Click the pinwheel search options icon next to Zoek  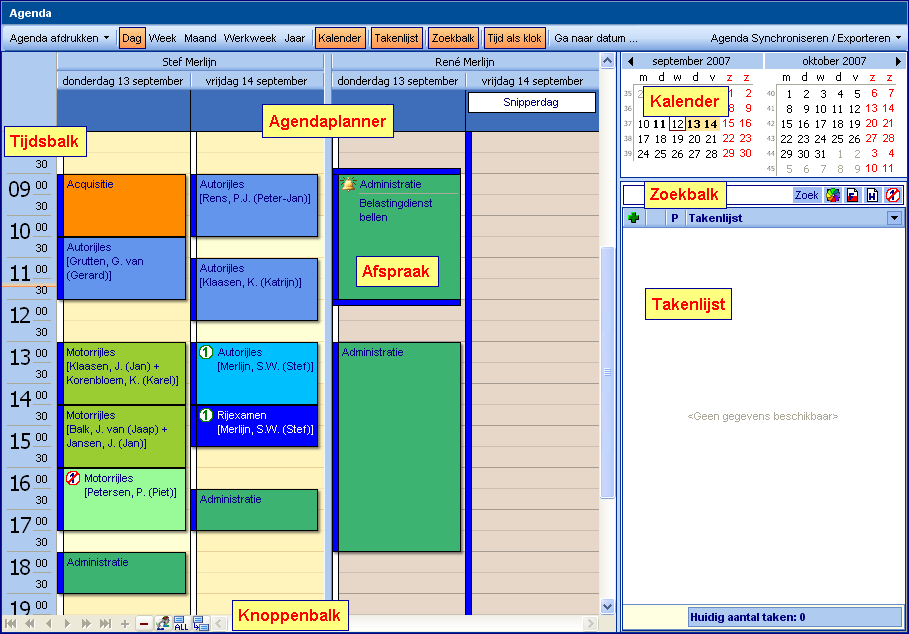click(x=833, y=196)
